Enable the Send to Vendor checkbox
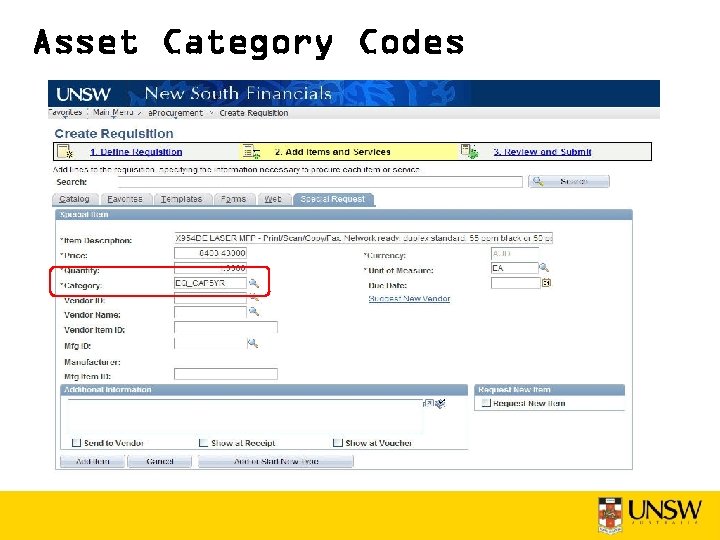The width and height of the screenshot is (720, 540). (76, 443)
